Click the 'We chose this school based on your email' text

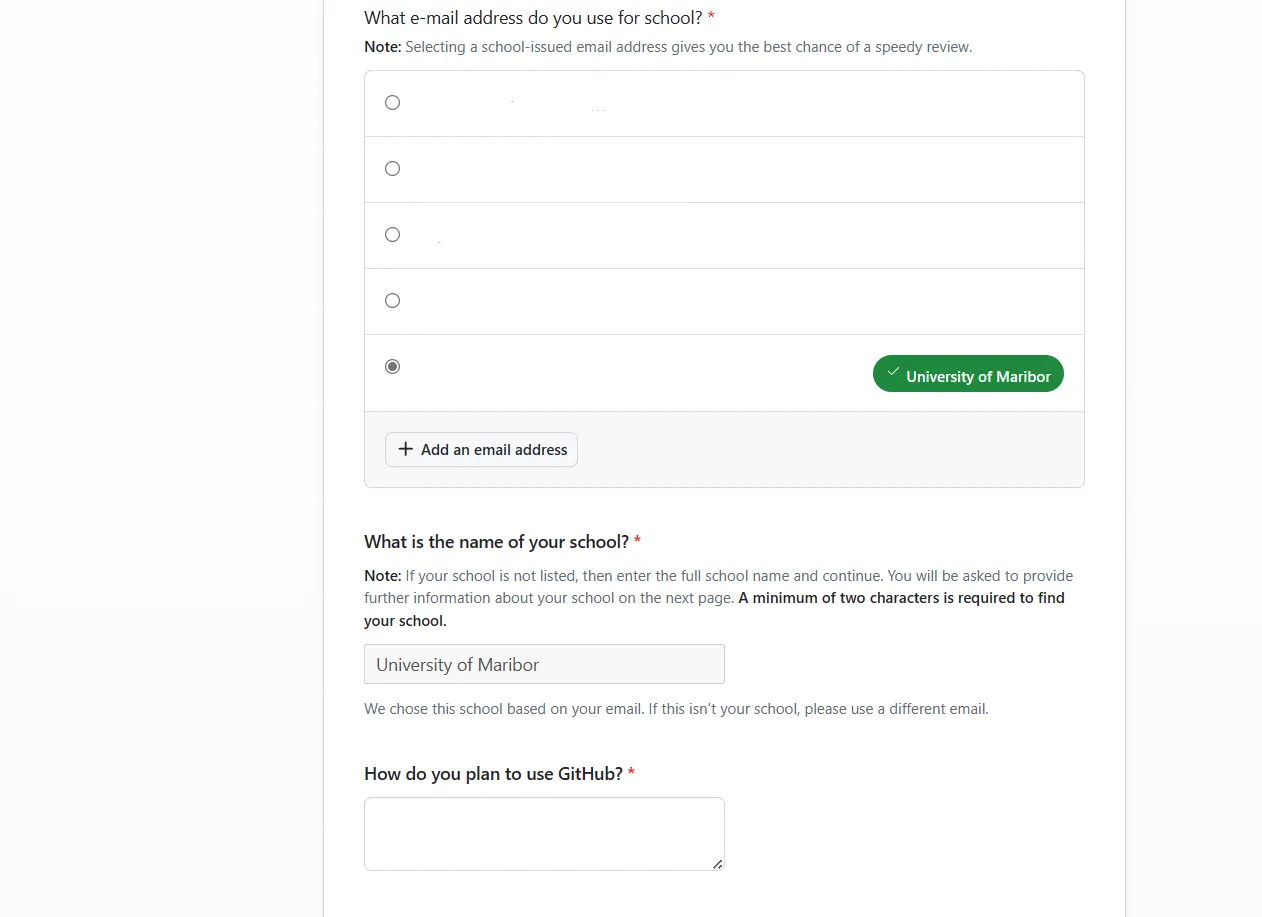676,709
